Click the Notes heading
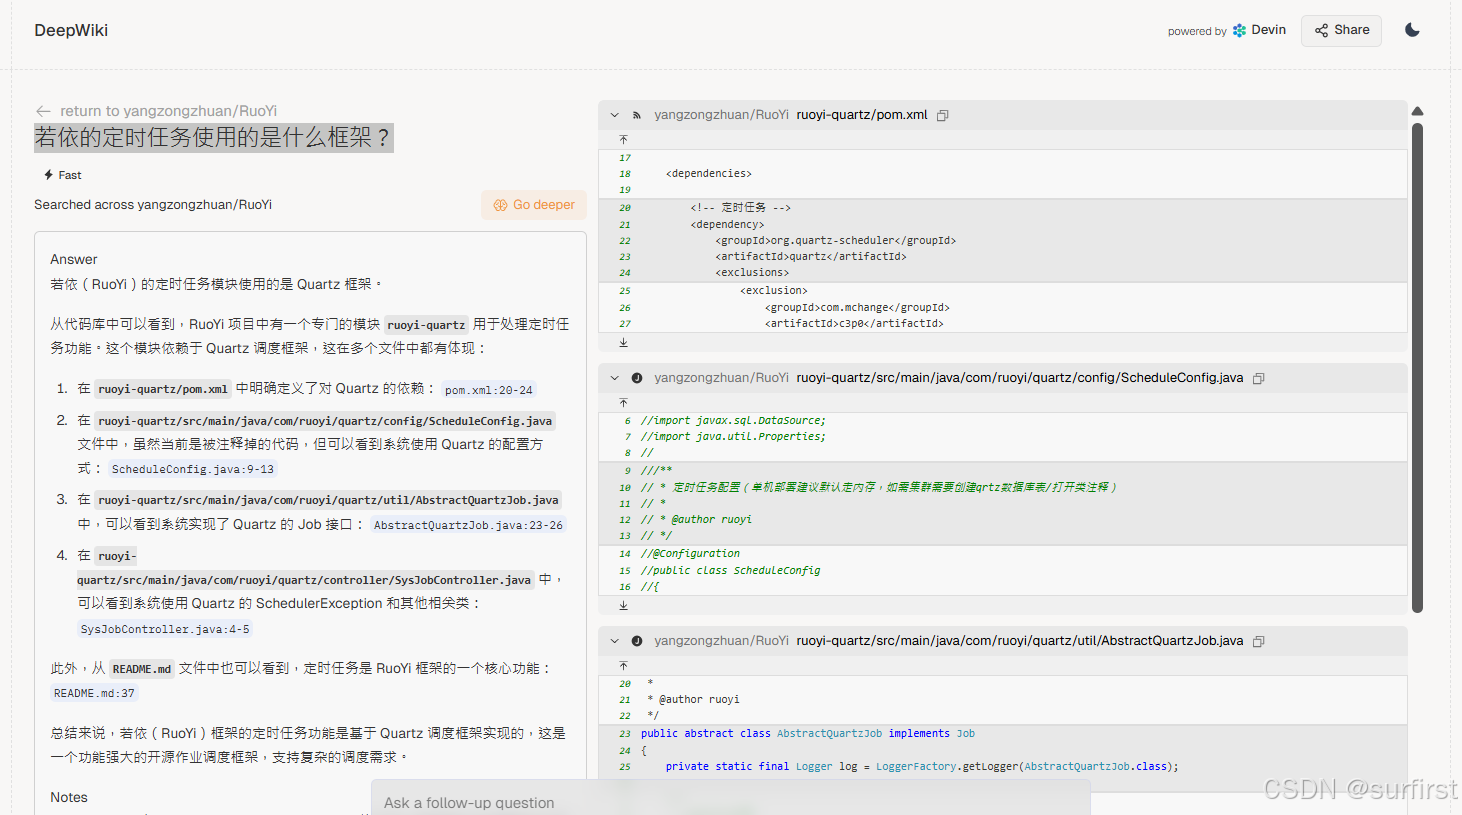 click(69, 797)
